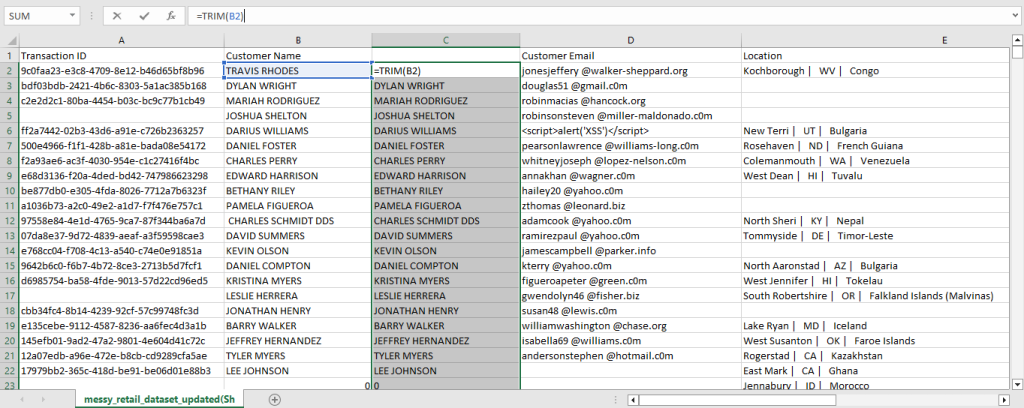This screenshot has height=408, width=1024.
Task: Click cell C2 containing =TRIM(B2)
Action: [x=445, y=71]
